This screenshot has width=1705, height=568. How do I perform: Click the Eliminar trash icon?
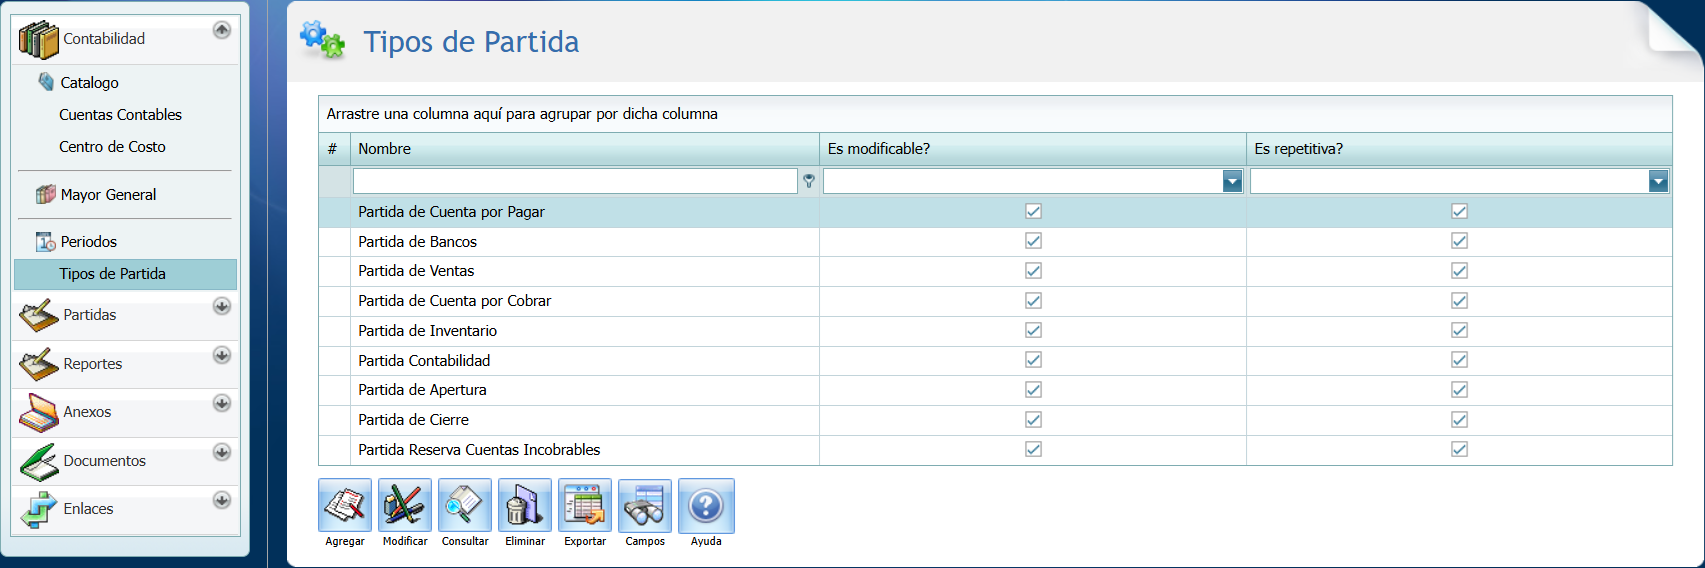[525, 505]
